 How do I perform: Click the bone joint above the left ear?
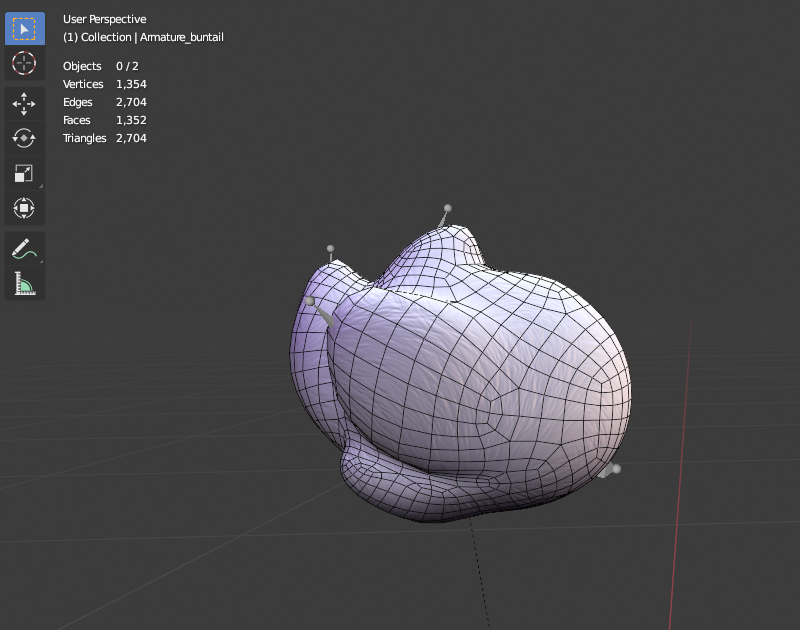coord(331,248)
